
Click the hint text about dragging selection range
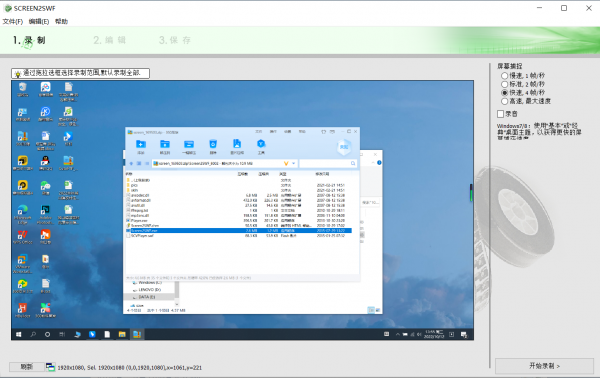(82, 73)
